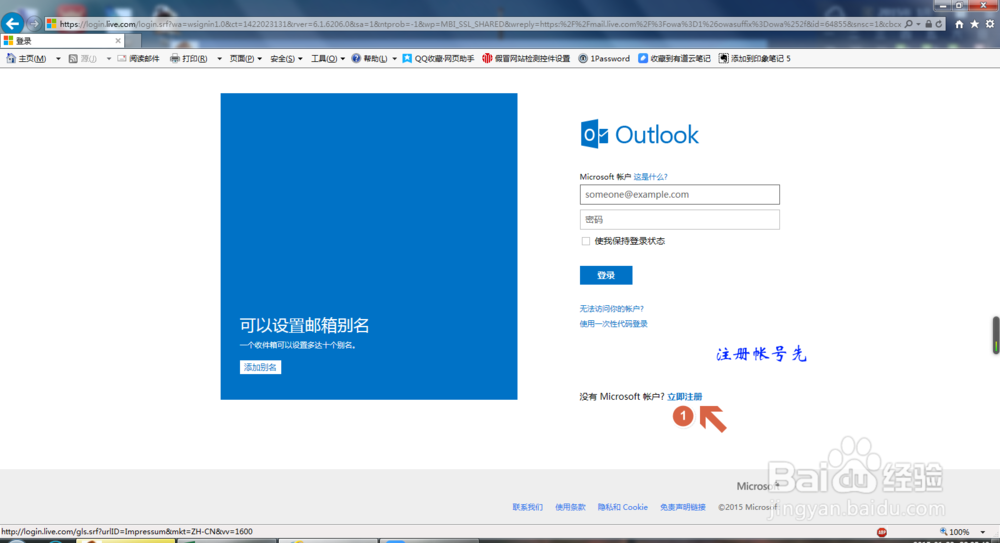Click the red ABP Adblock icon in status bar
Image resolution: width=1000 pixels, height=543 pixels.
881,532
